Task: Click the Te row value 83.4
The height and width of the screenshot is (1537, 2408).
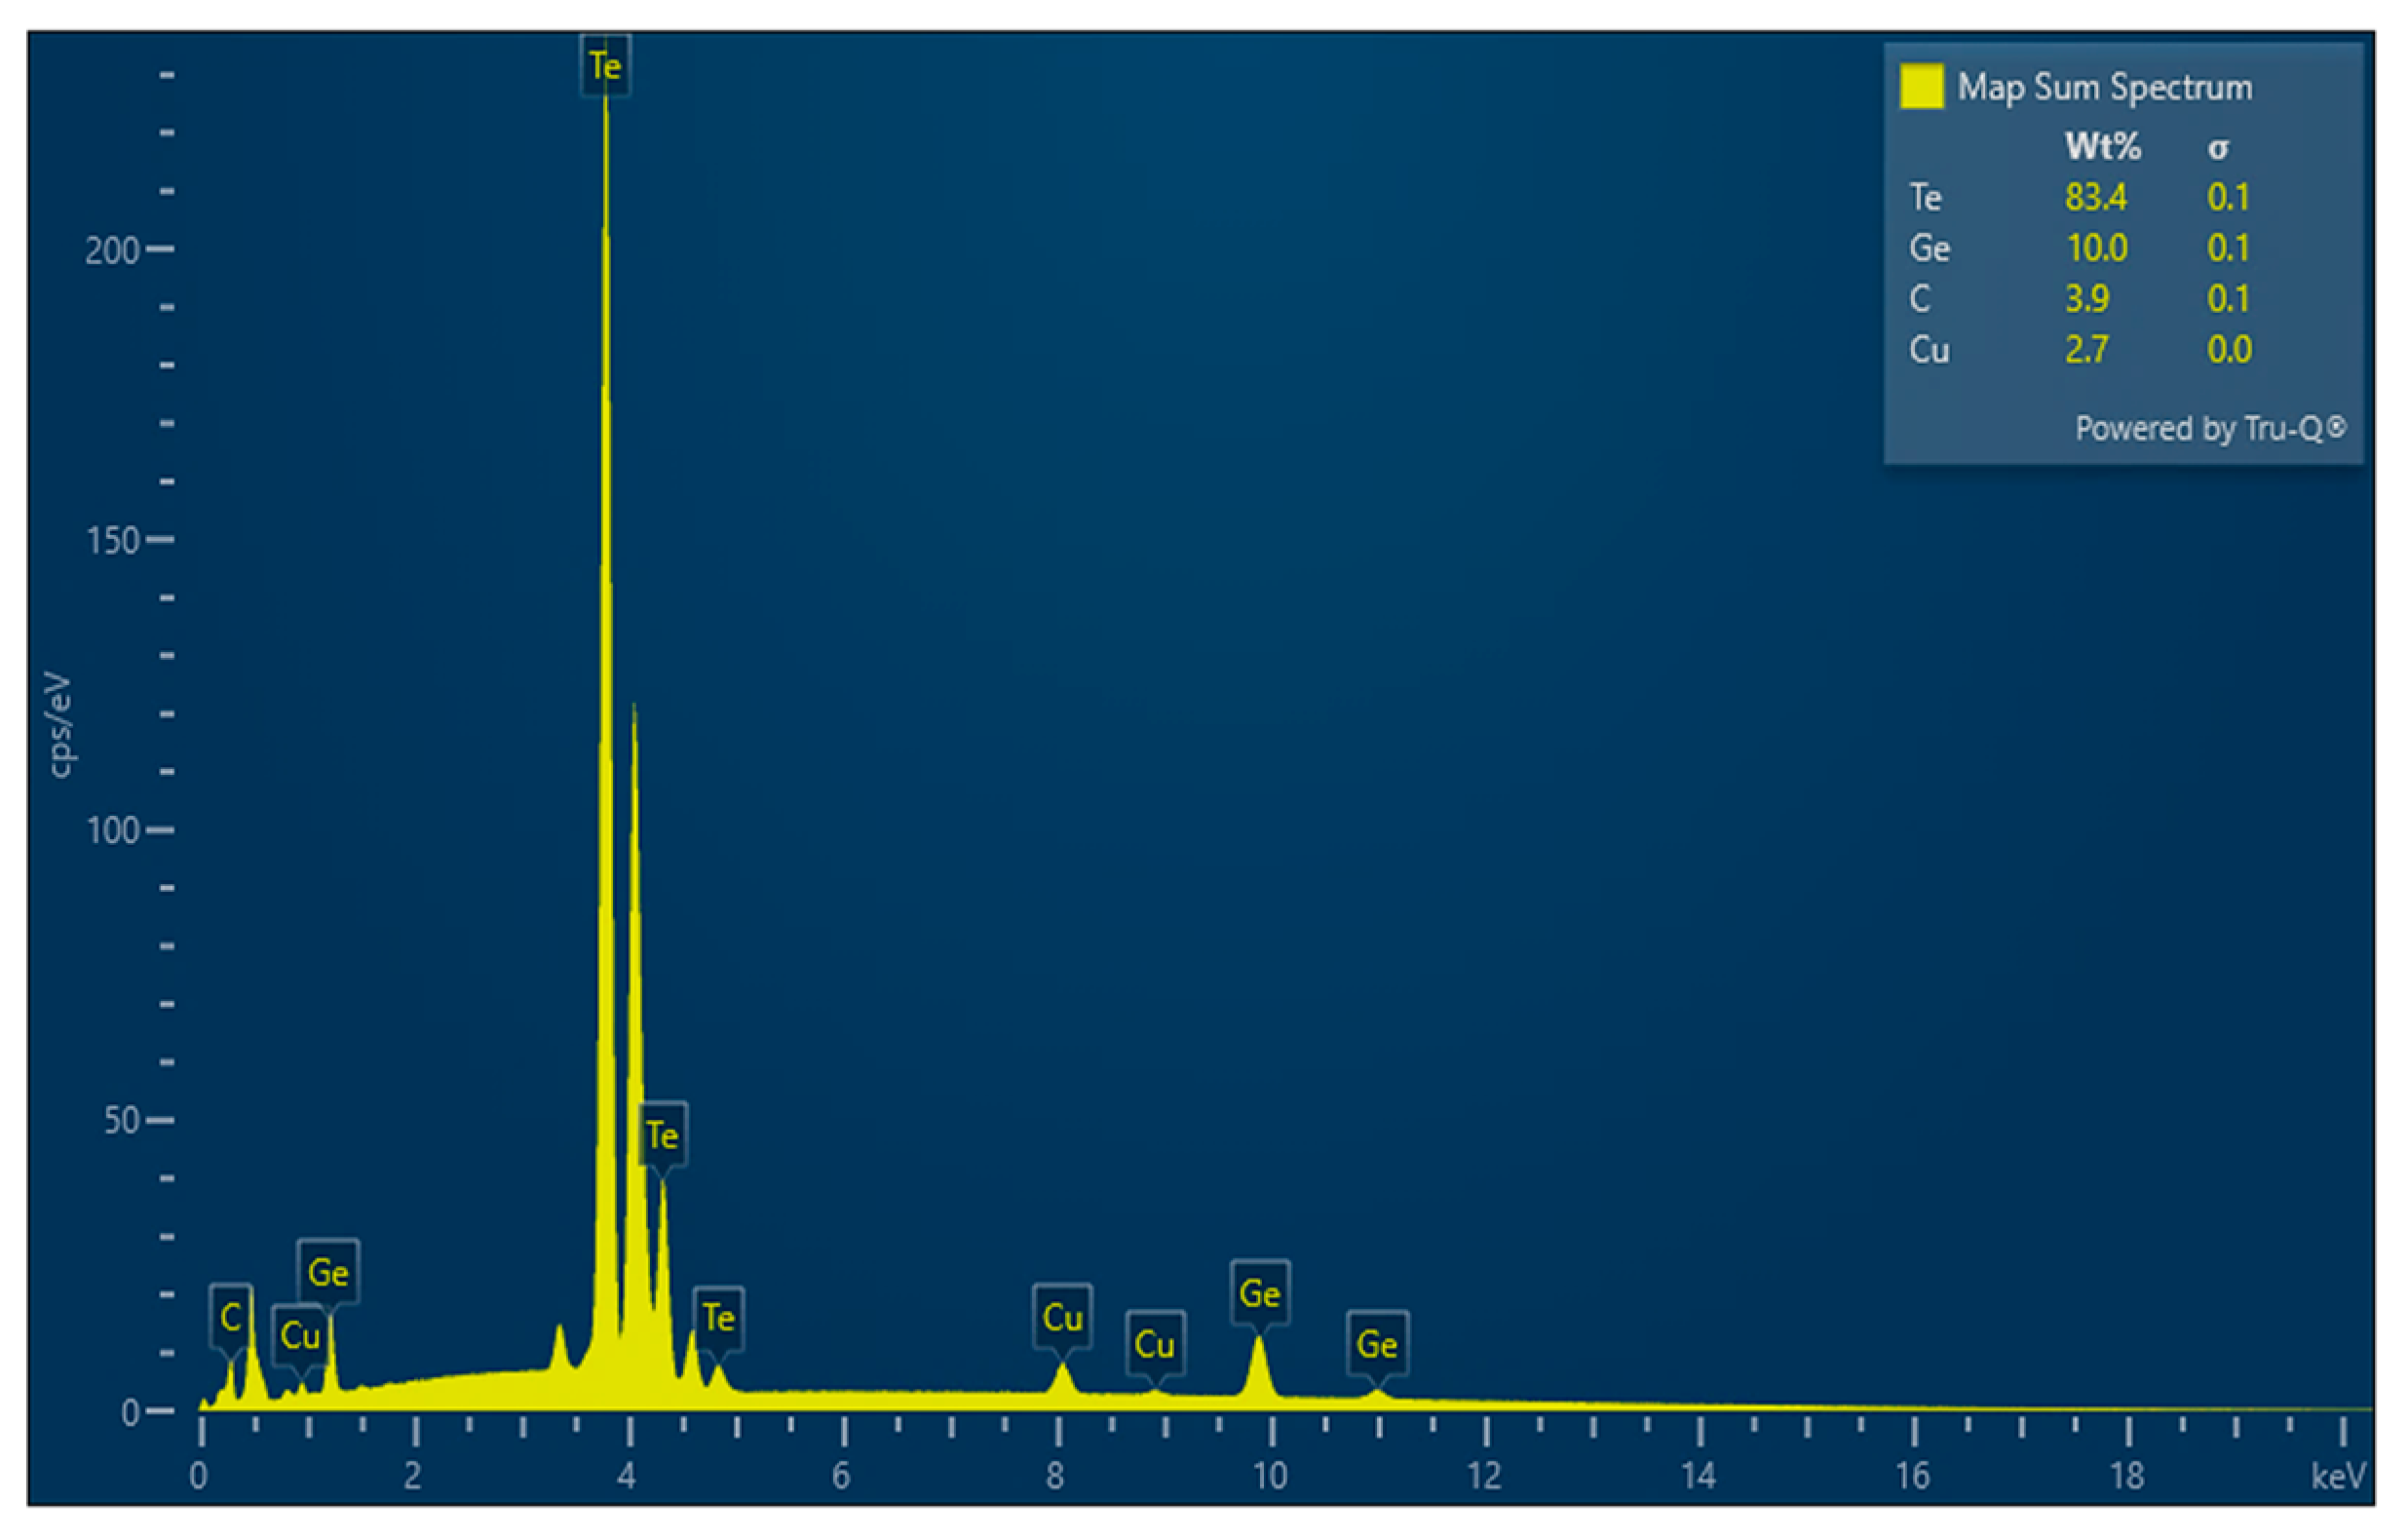Action: (2096, 197)
